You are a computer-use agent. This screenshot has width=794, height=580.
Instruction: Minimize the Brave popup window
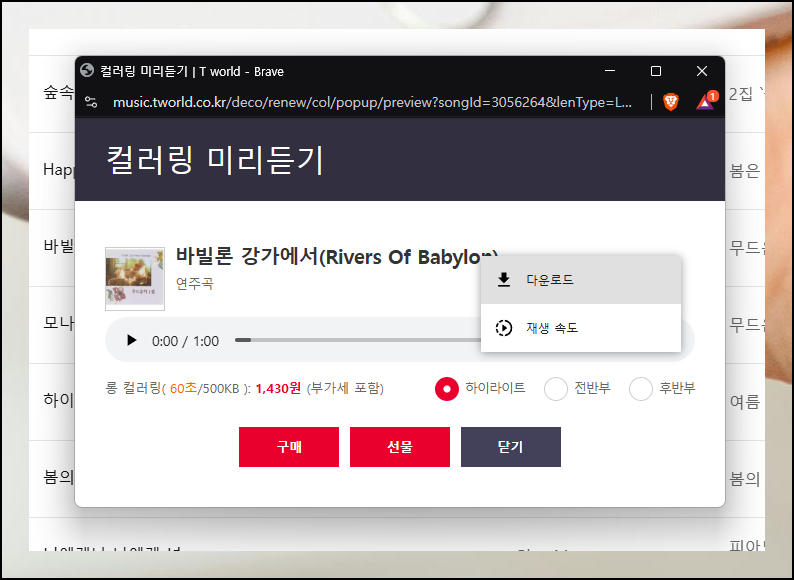(610, 71)
